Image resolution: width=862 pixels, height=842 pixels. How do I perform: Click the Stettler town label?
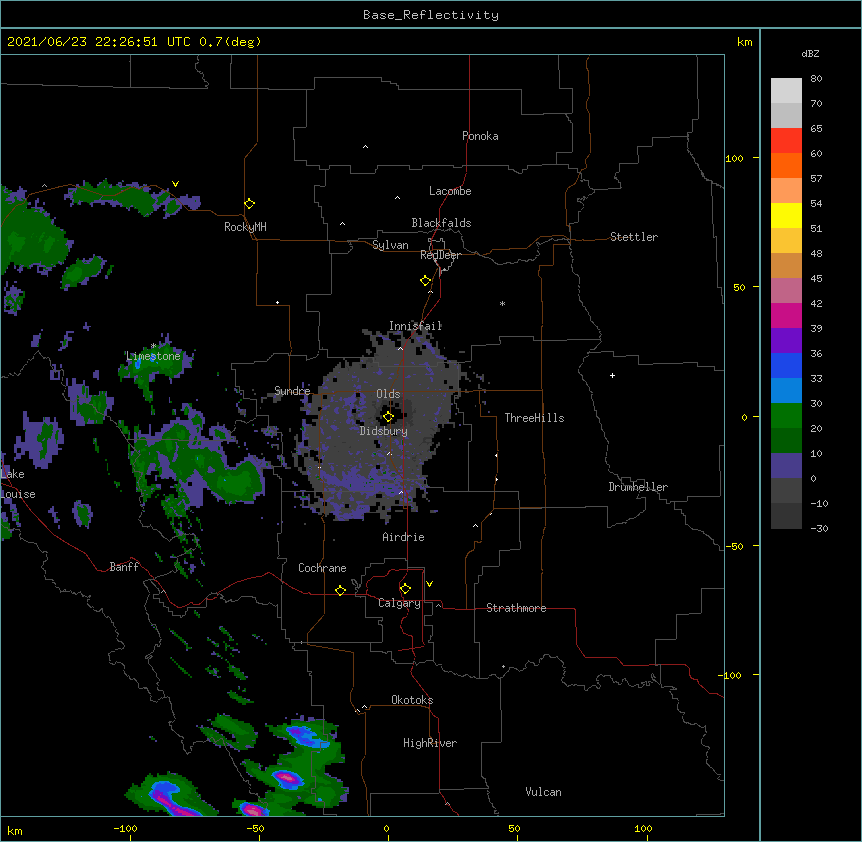click(634, 237)
